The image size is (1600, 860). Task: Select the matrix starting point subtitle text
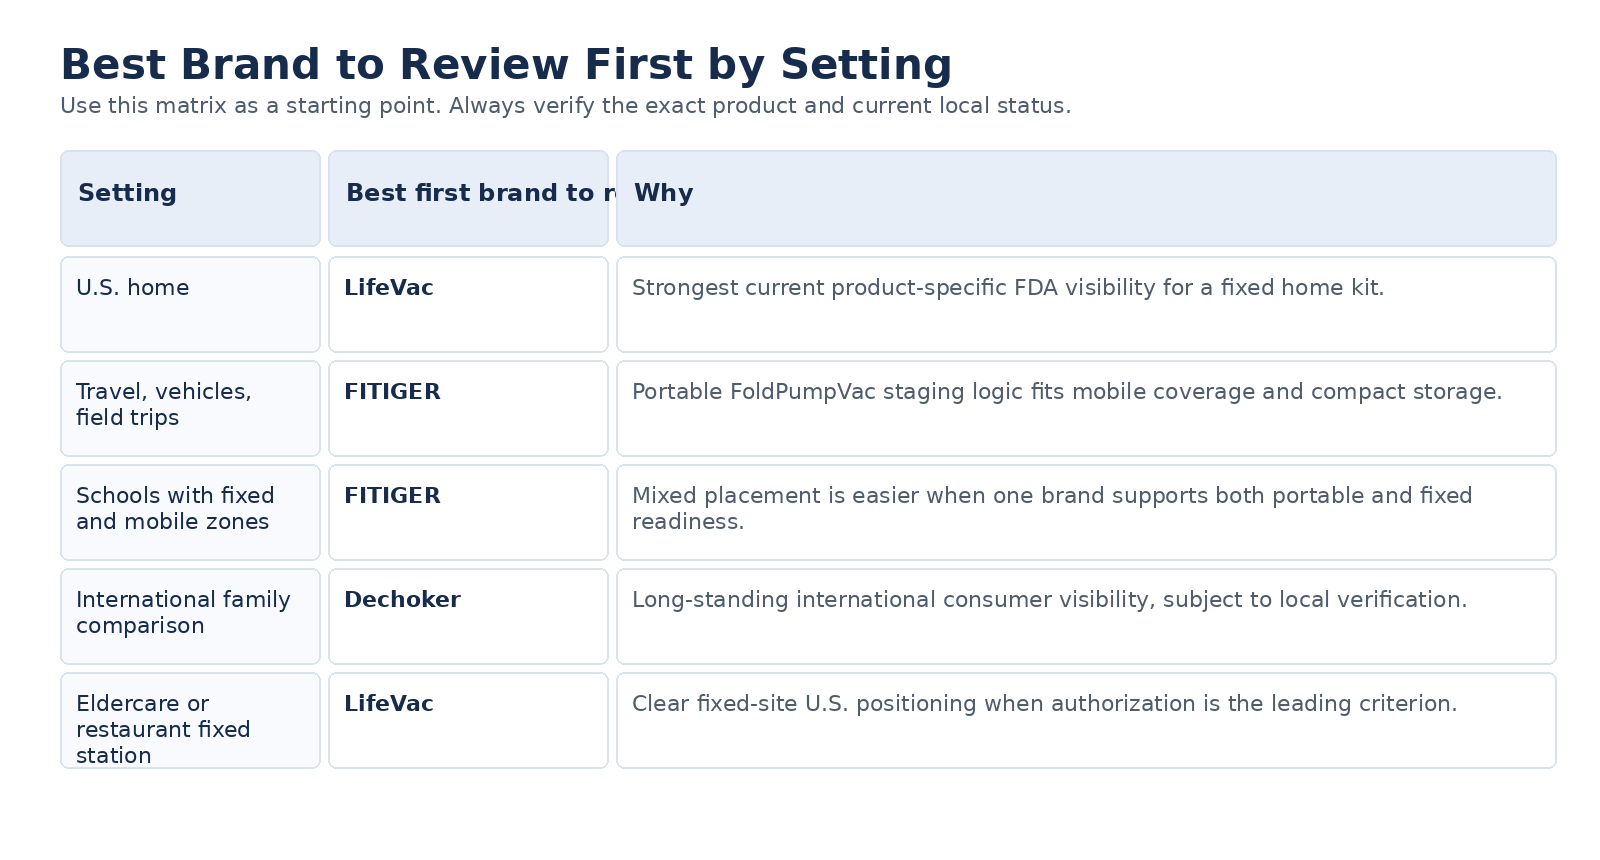pyautogui.click(x=566, y=106)
